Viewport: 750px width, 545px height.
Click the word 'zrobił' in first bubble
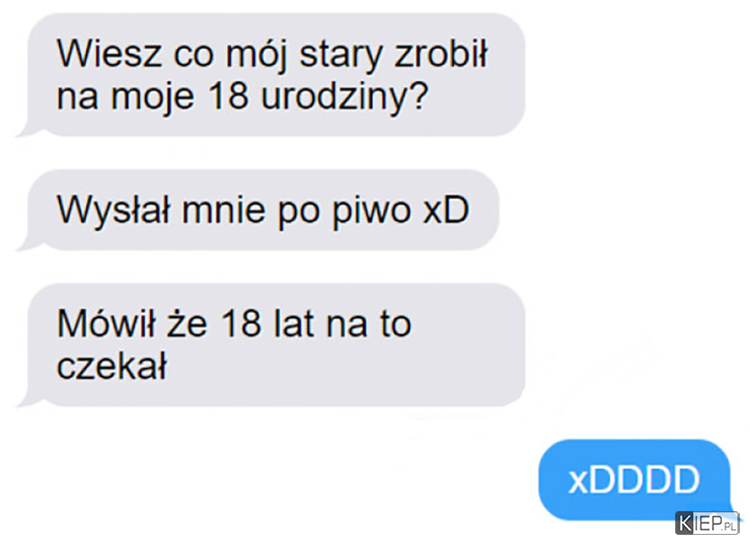pos(441,53)
